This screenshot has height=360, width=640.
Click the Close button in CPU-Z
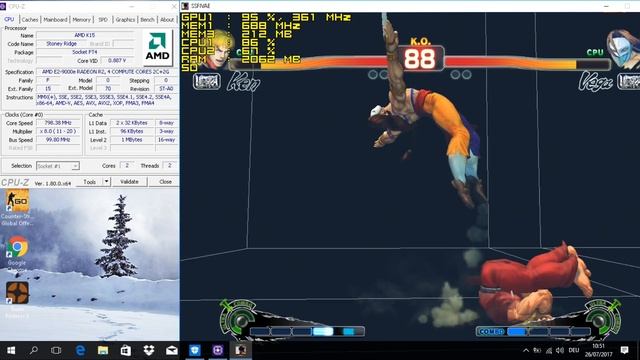(165, 182)
